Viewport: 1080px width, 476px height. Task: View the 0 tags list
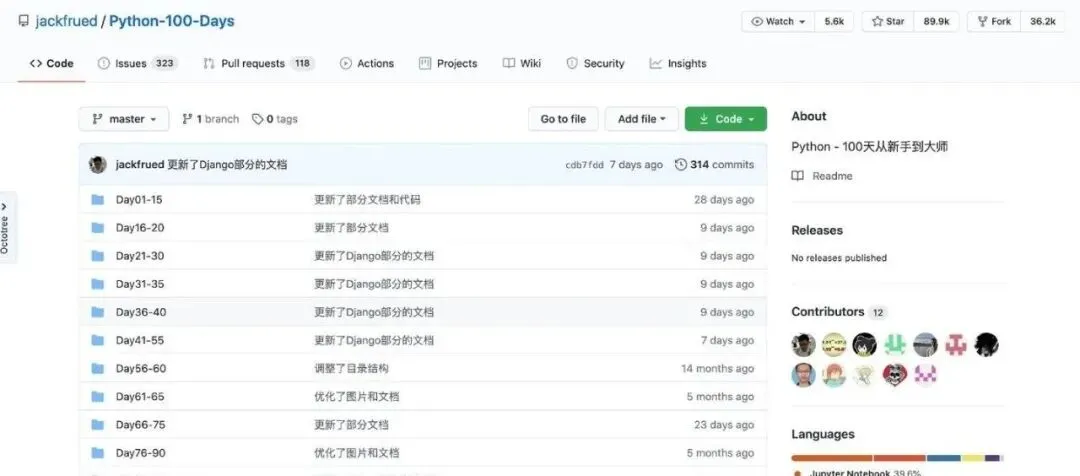click(275, 119)
